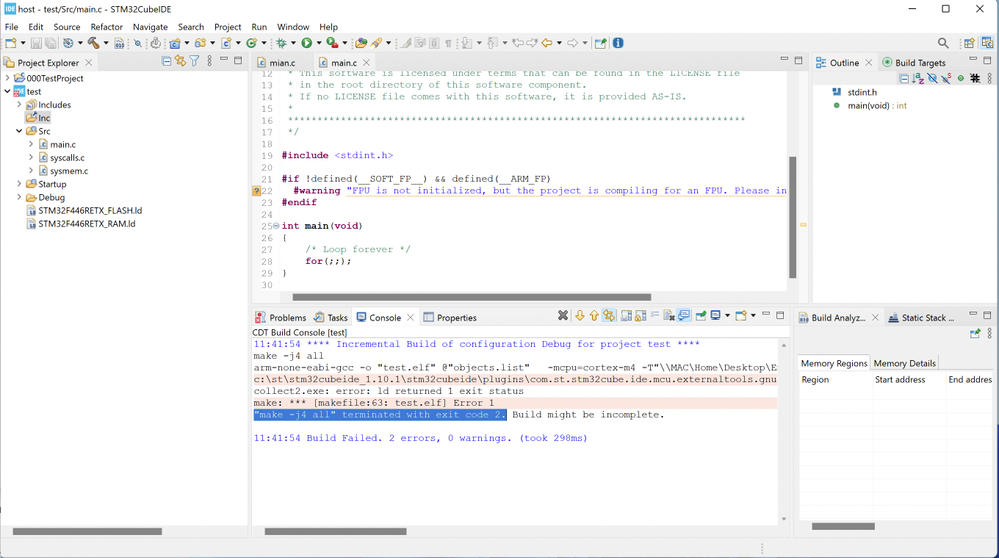The image size is (999, 558).
Task: Click the yellow Back navigation arrow
Action: click(x=547, y=43)
